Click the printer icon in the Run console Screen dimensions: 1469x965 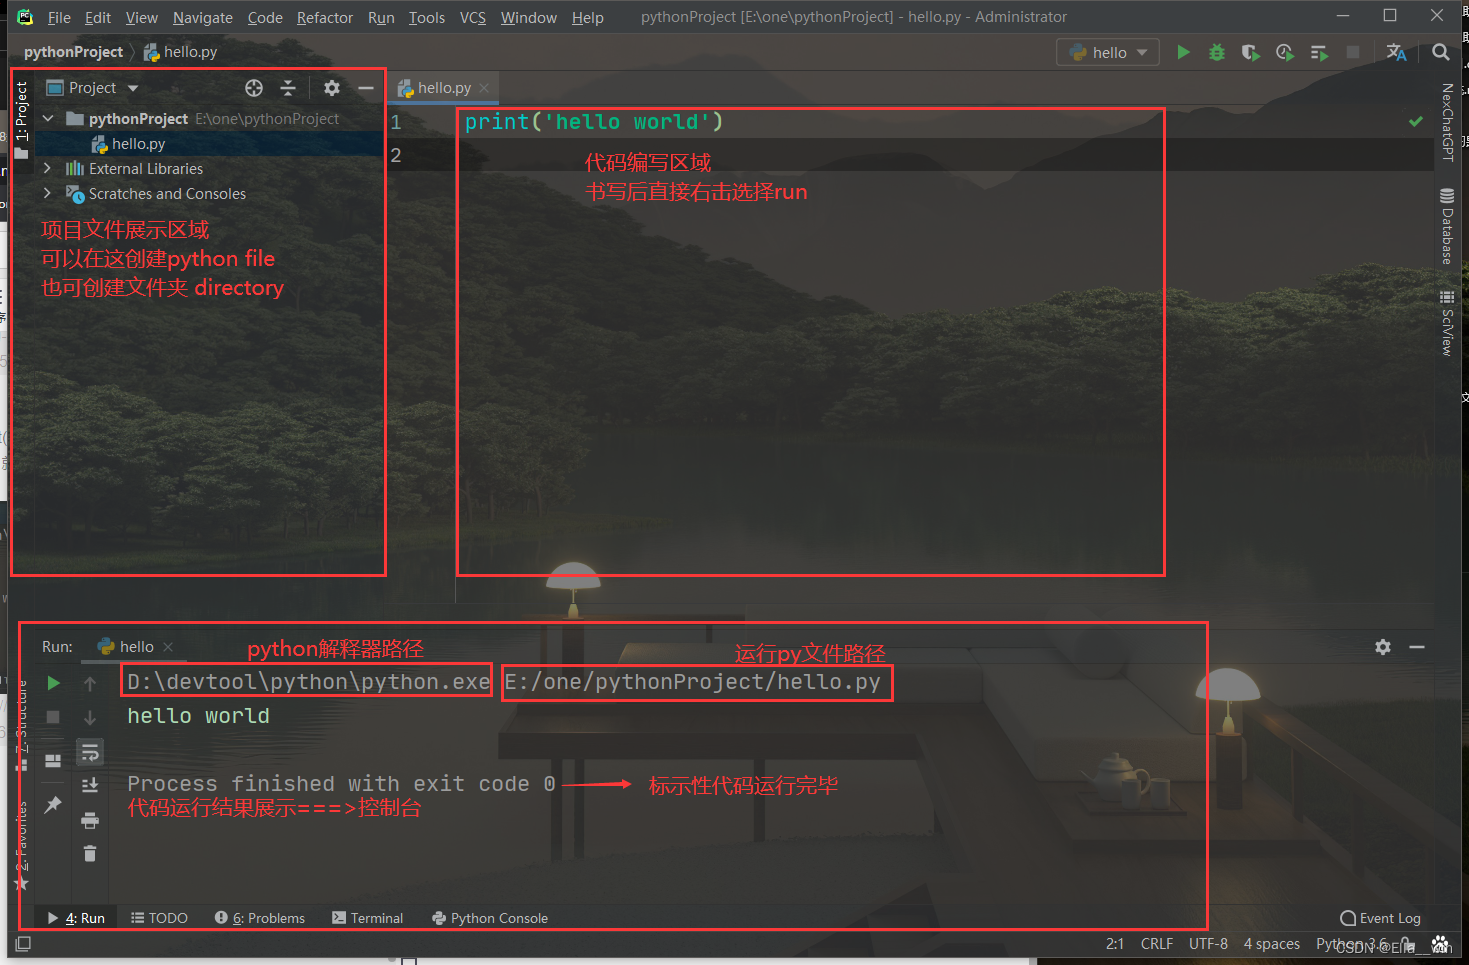tap(90, 820)
